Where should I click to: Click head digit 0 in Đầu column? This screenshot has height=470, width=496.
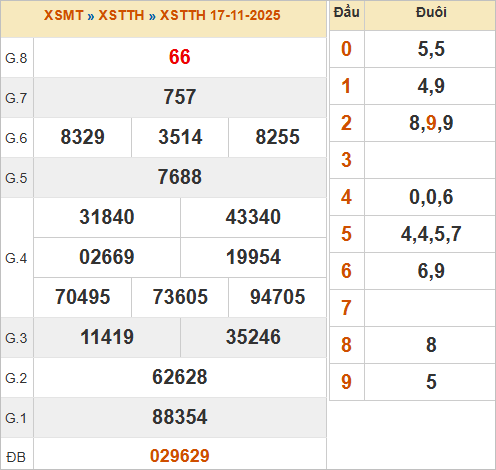point(346,49)
